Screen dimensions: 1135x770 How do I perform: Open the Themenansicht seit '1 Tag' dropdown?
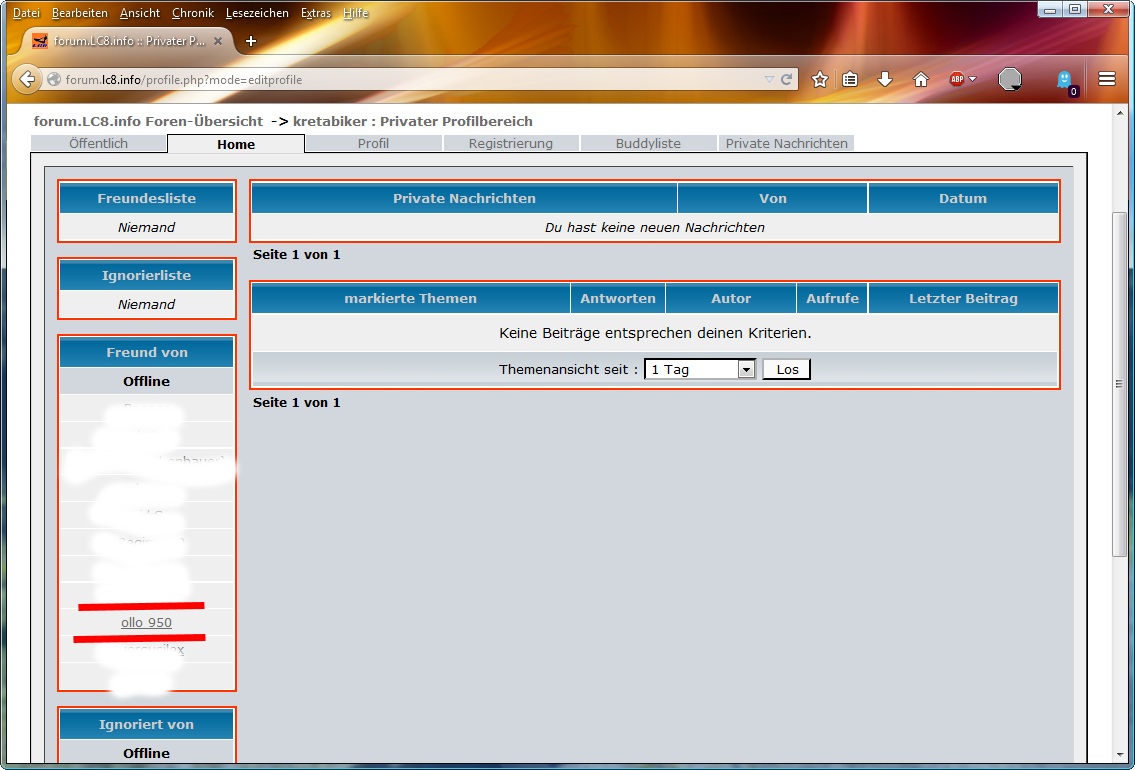(x=699, y=369)
